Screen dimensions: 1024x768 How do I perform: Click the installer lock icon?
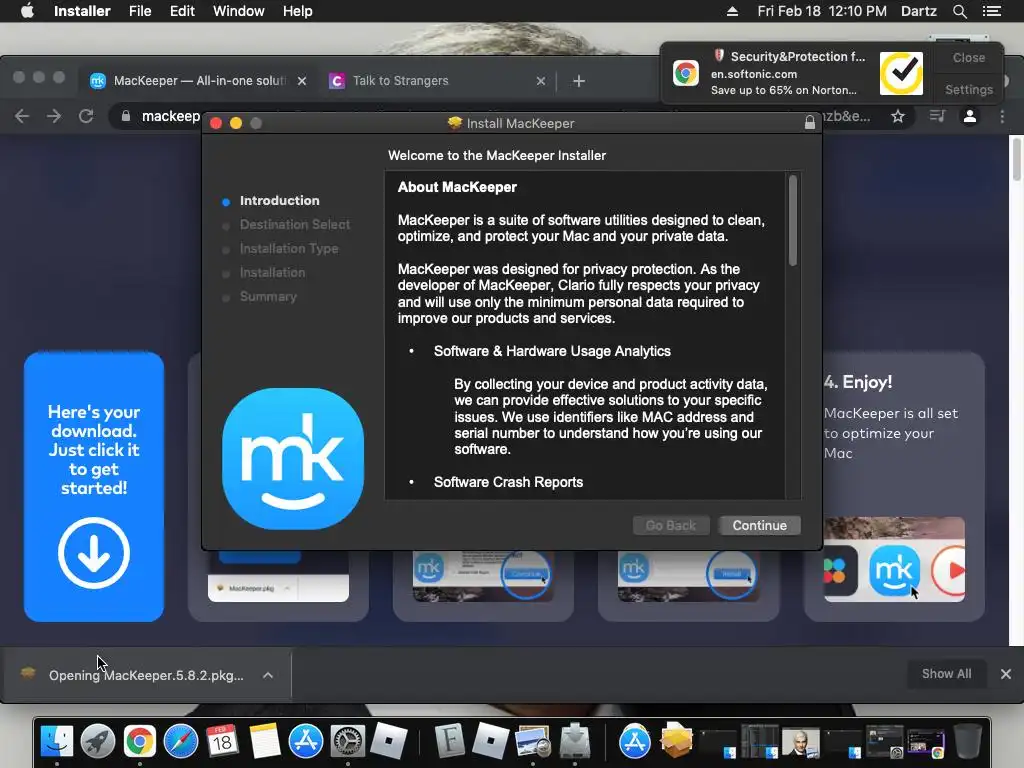coord(810,123)
